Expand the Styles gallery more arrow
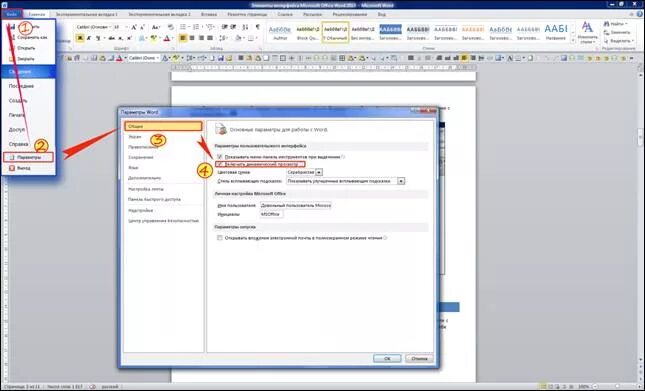This screenshot has width=645, height=391. click(573, 40)
